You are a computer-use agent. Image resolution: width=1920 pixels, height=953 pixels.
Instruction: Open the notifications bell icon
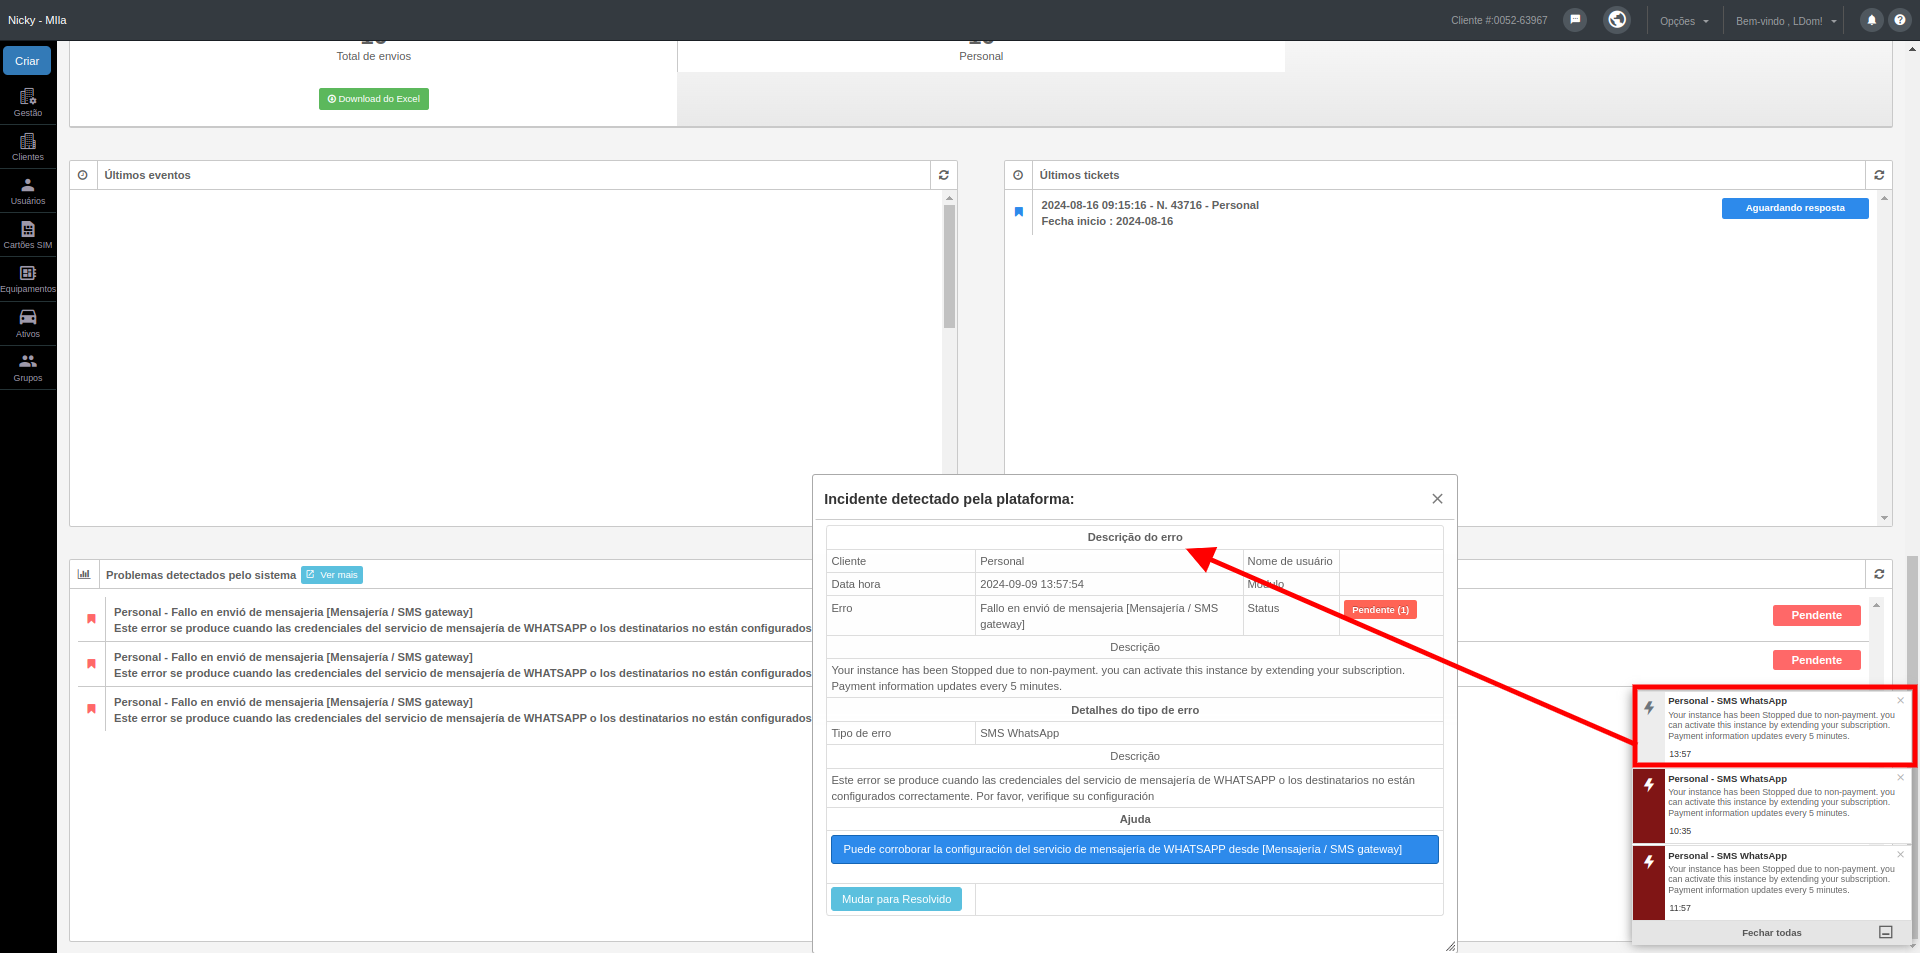tap(1871, 20)
